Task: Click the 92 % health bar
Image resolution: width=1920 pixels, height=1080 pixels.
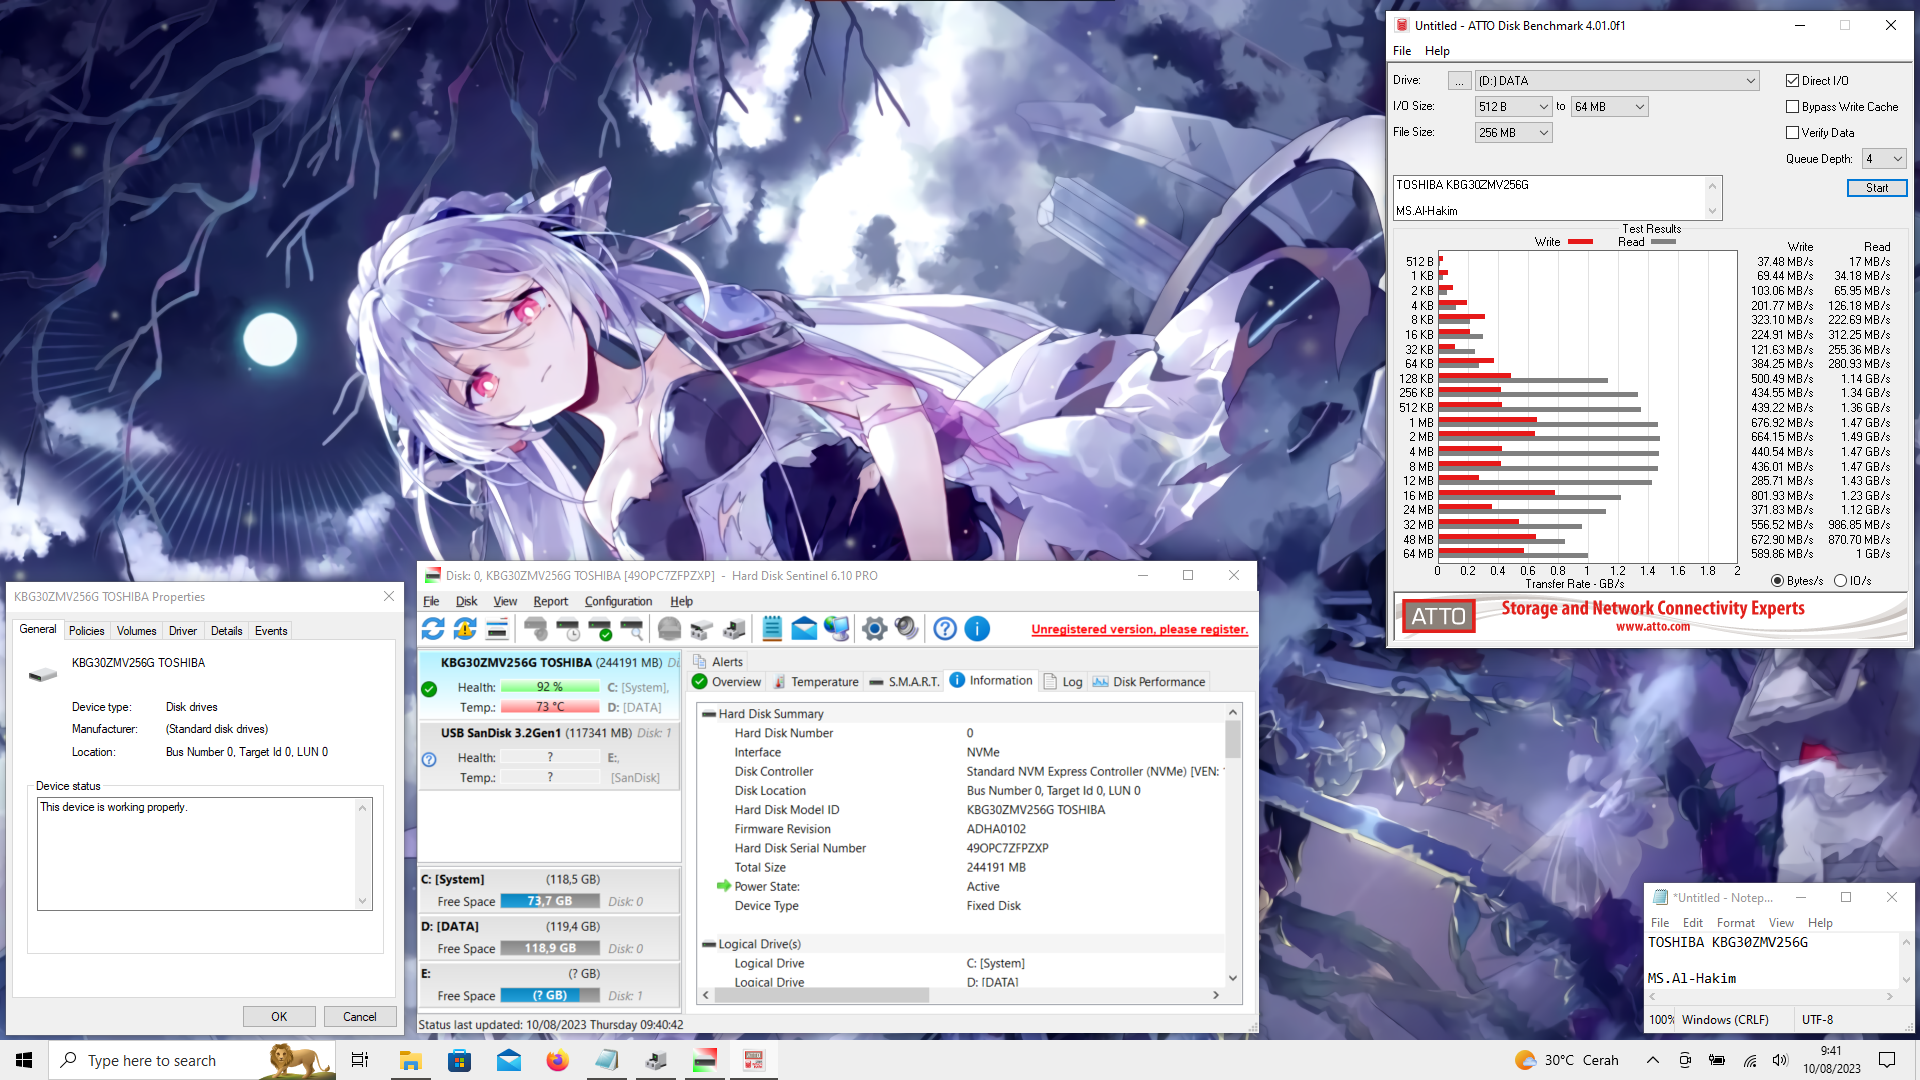Action: pos(550,687)
